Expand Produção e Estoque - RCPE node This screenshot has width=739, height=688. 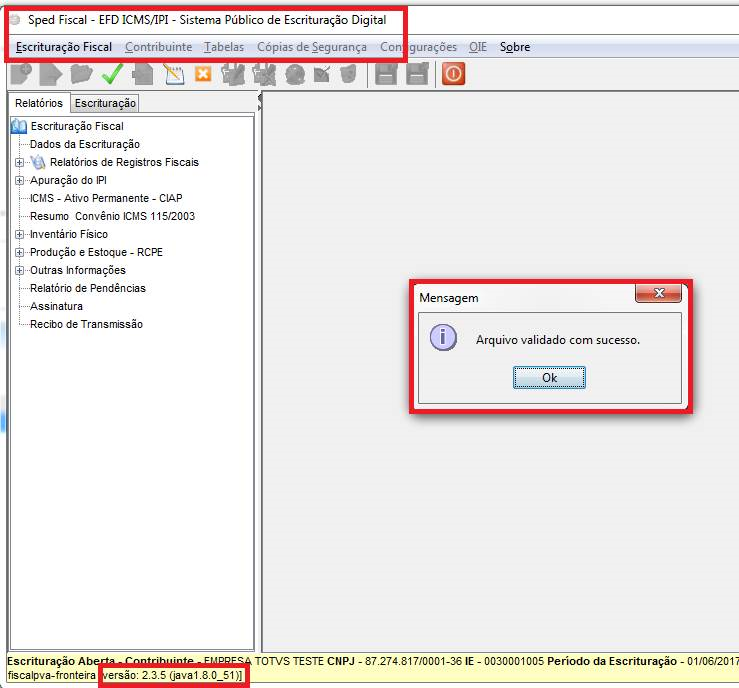[19, 253]
